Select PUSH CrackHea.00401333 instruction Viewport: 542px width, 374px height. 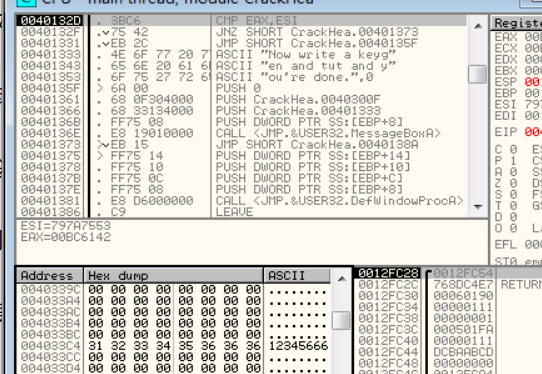click(298, 111)
